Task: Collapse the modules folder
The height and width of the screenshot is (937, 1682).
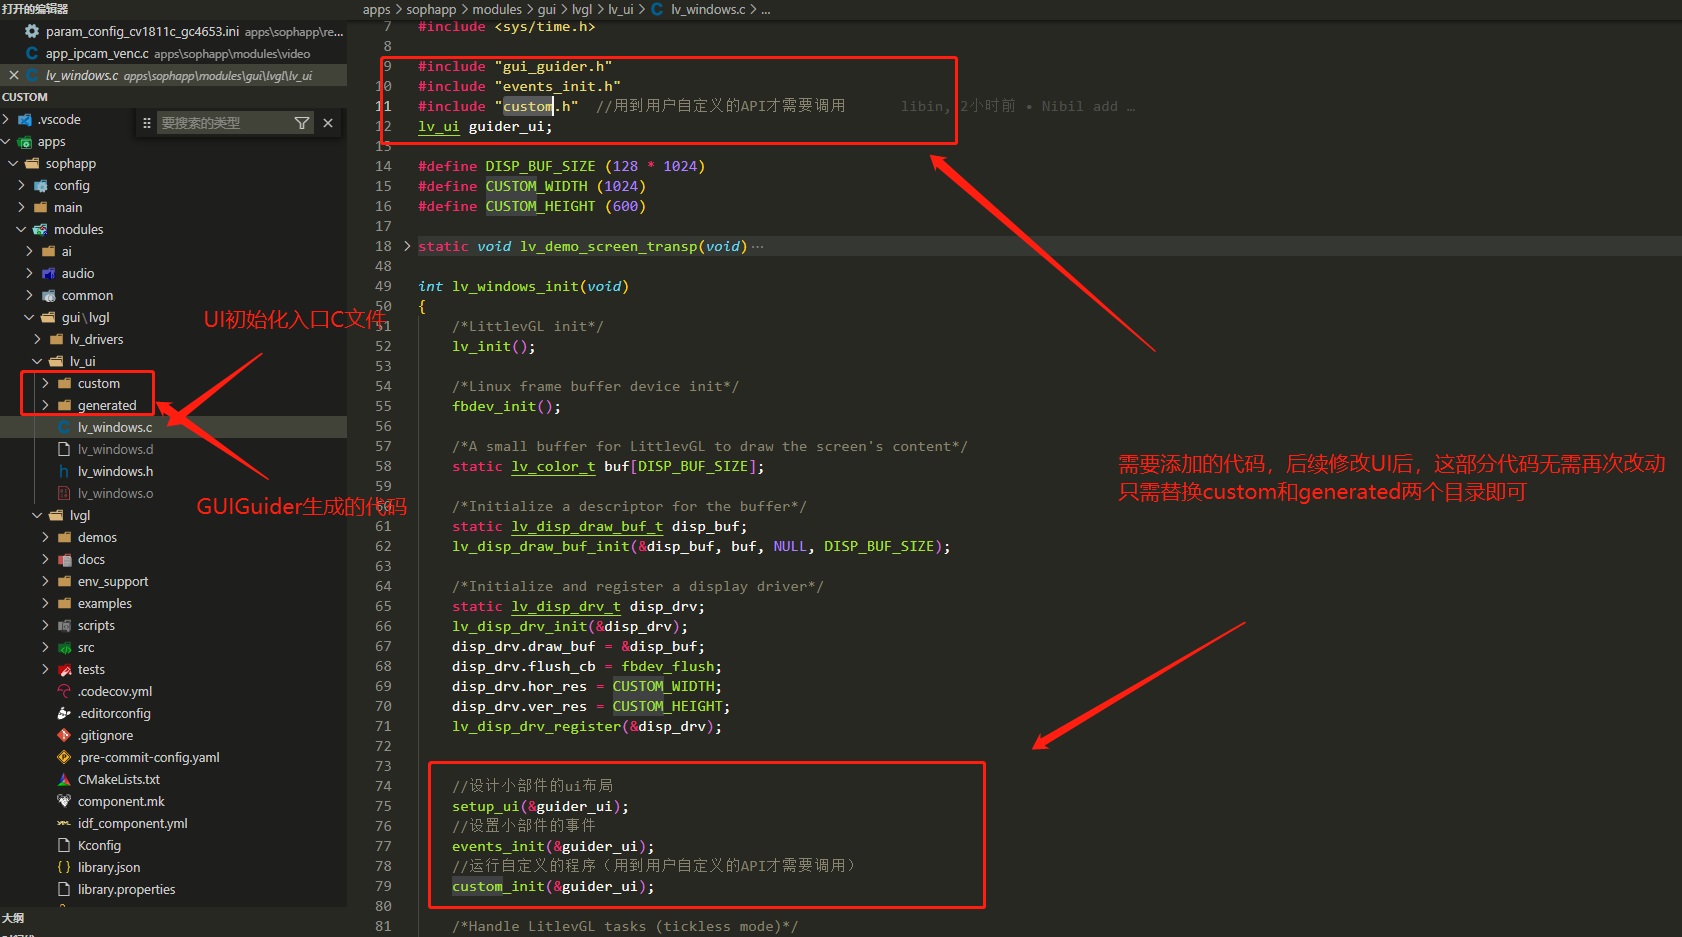Action: [21, 230]
